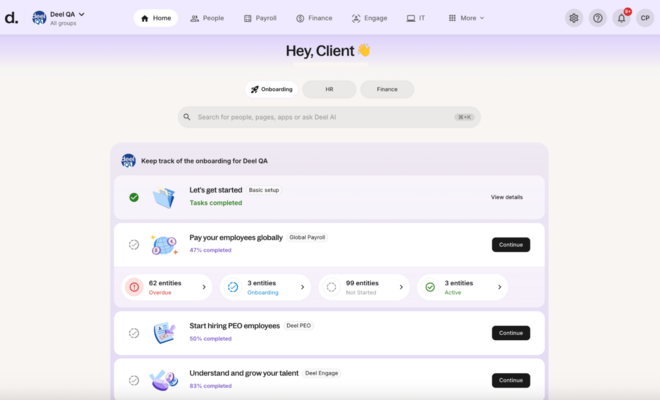Click the Deel PEO tag
The image size is (660, 400).
pyautogui.click(x=298, y=326)
